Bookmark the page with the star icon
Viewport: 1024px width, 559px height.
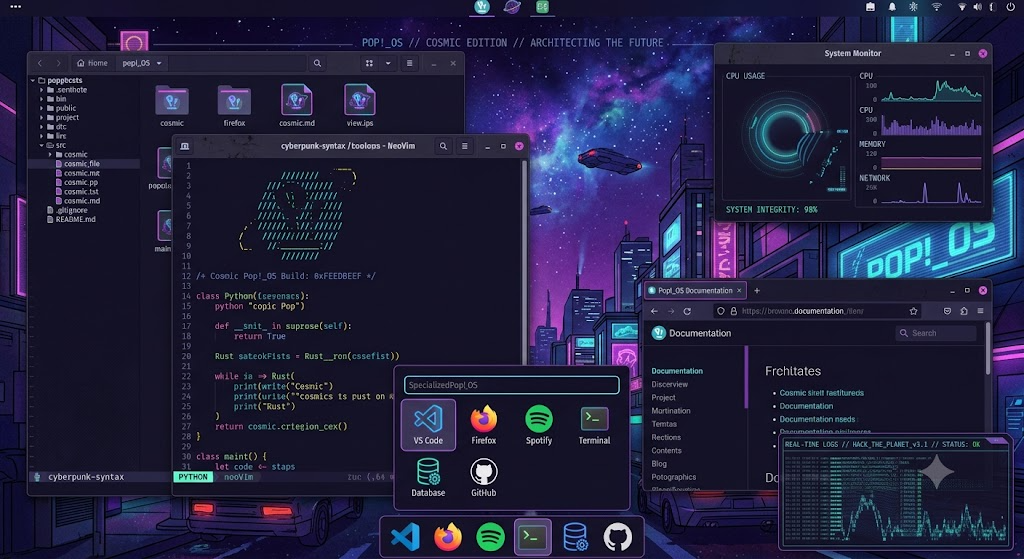tap(914, 311)
